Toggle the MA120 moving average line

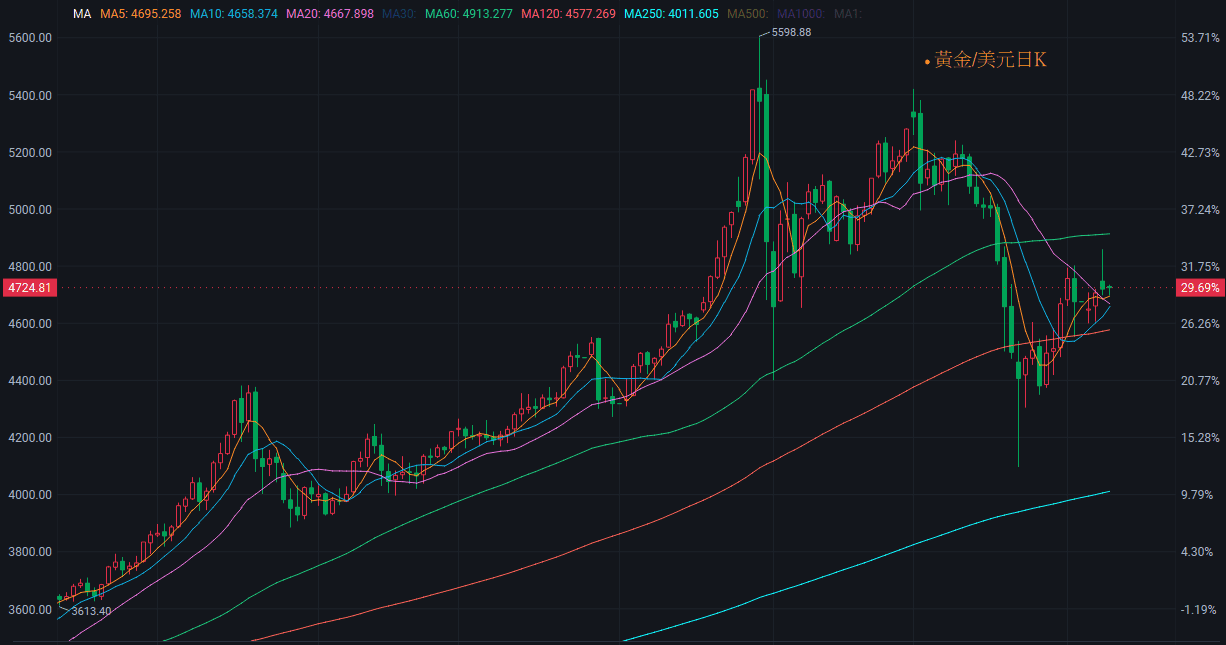569,14
